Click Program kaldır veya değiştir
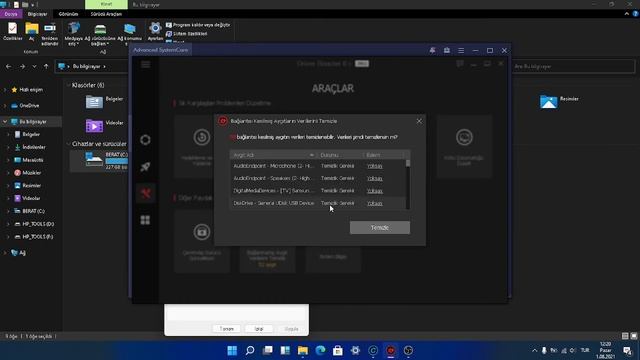The width and height of the screenshot is (640, 360). tap(198, 25)
